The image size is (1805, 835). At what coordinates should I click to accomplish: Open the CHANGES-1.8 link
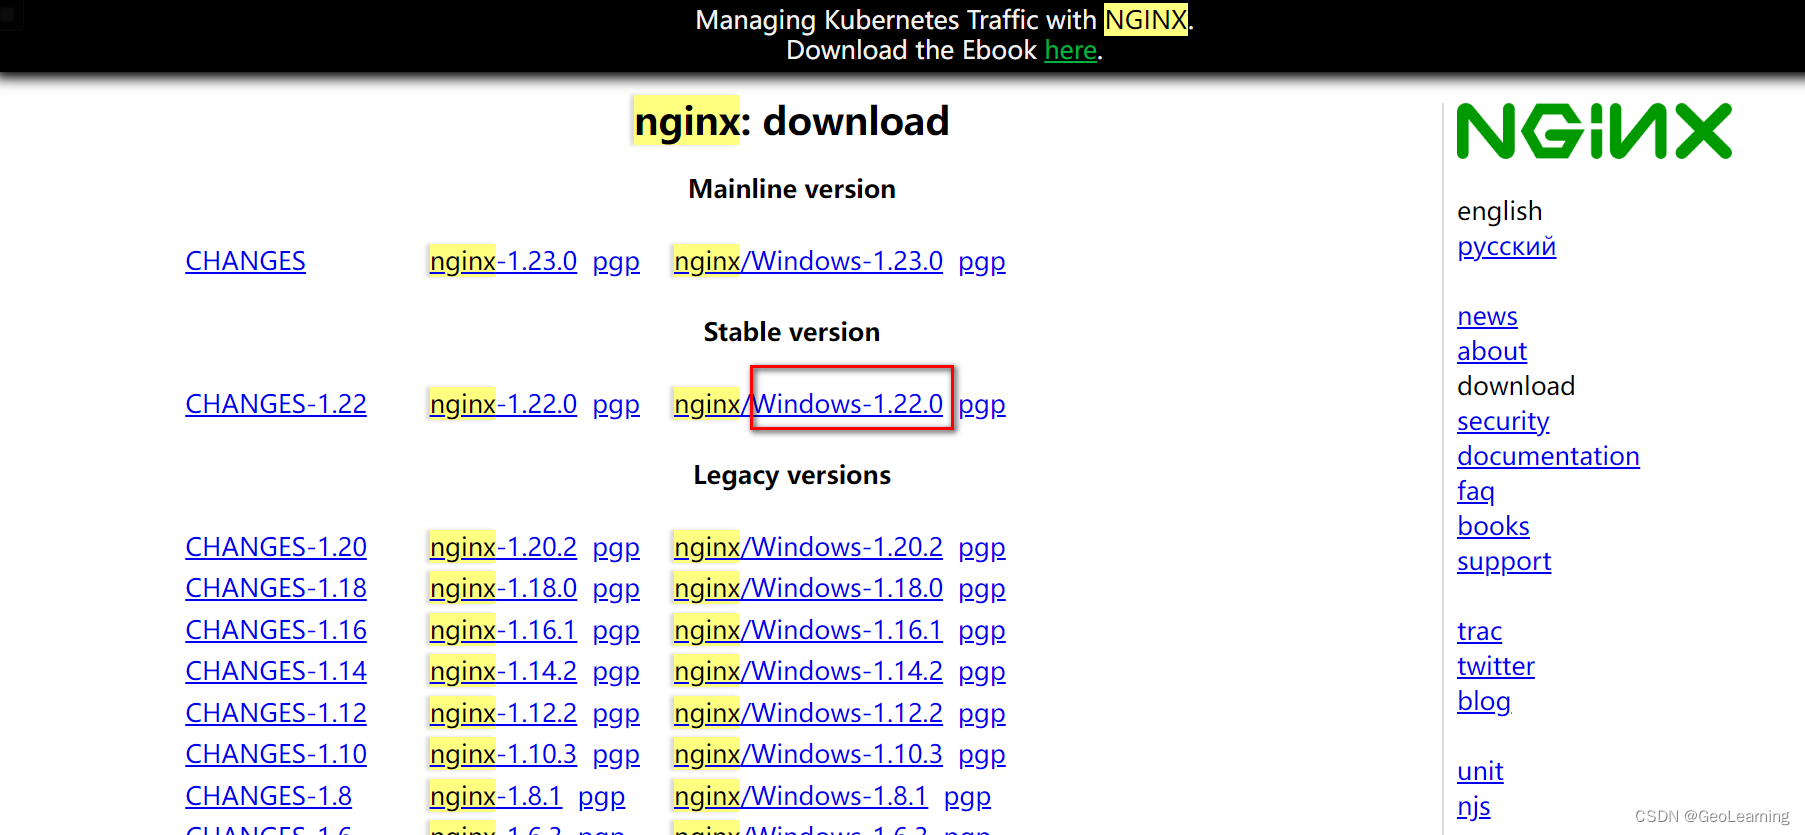pyautogui.click(x=269, y=796)
